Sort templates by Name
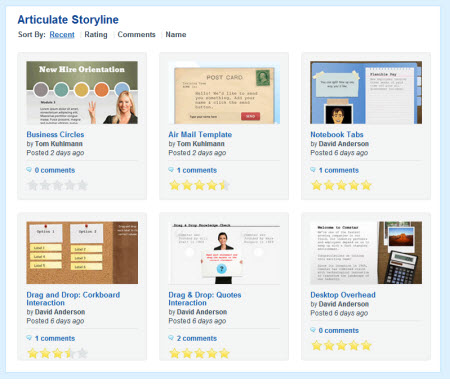The width and height of the screenshot is (450, 386). pos(176,34)
